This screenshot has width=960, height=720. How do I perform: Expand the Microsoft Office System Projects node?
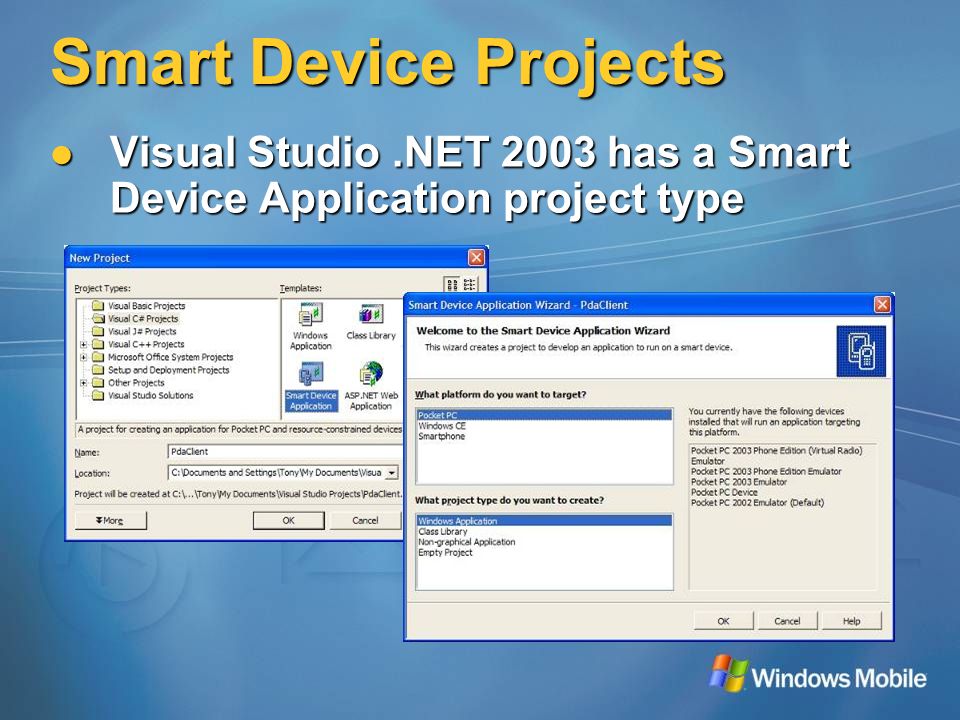(x=84, y=358)
